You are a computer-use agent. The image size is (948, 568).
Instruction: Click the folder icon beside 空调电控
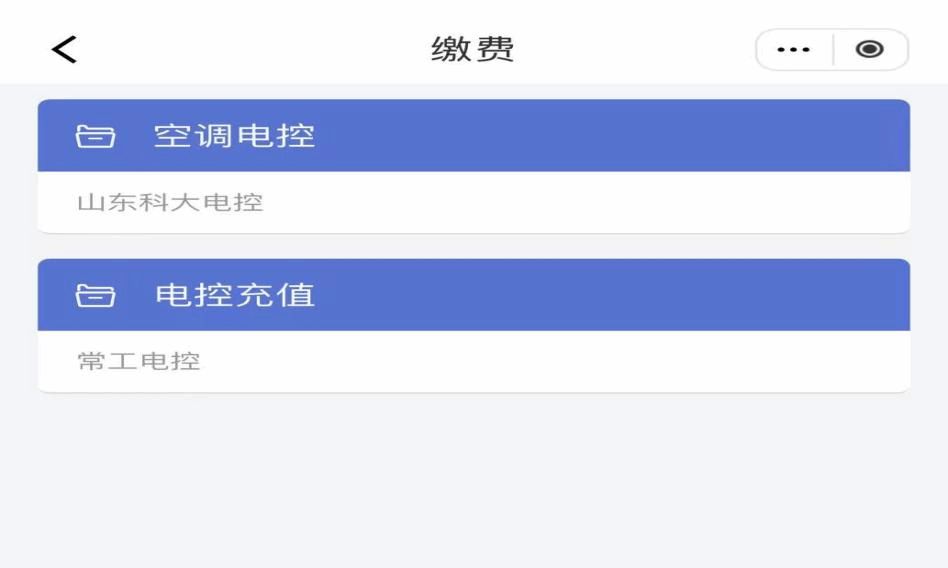pos(95,136)
